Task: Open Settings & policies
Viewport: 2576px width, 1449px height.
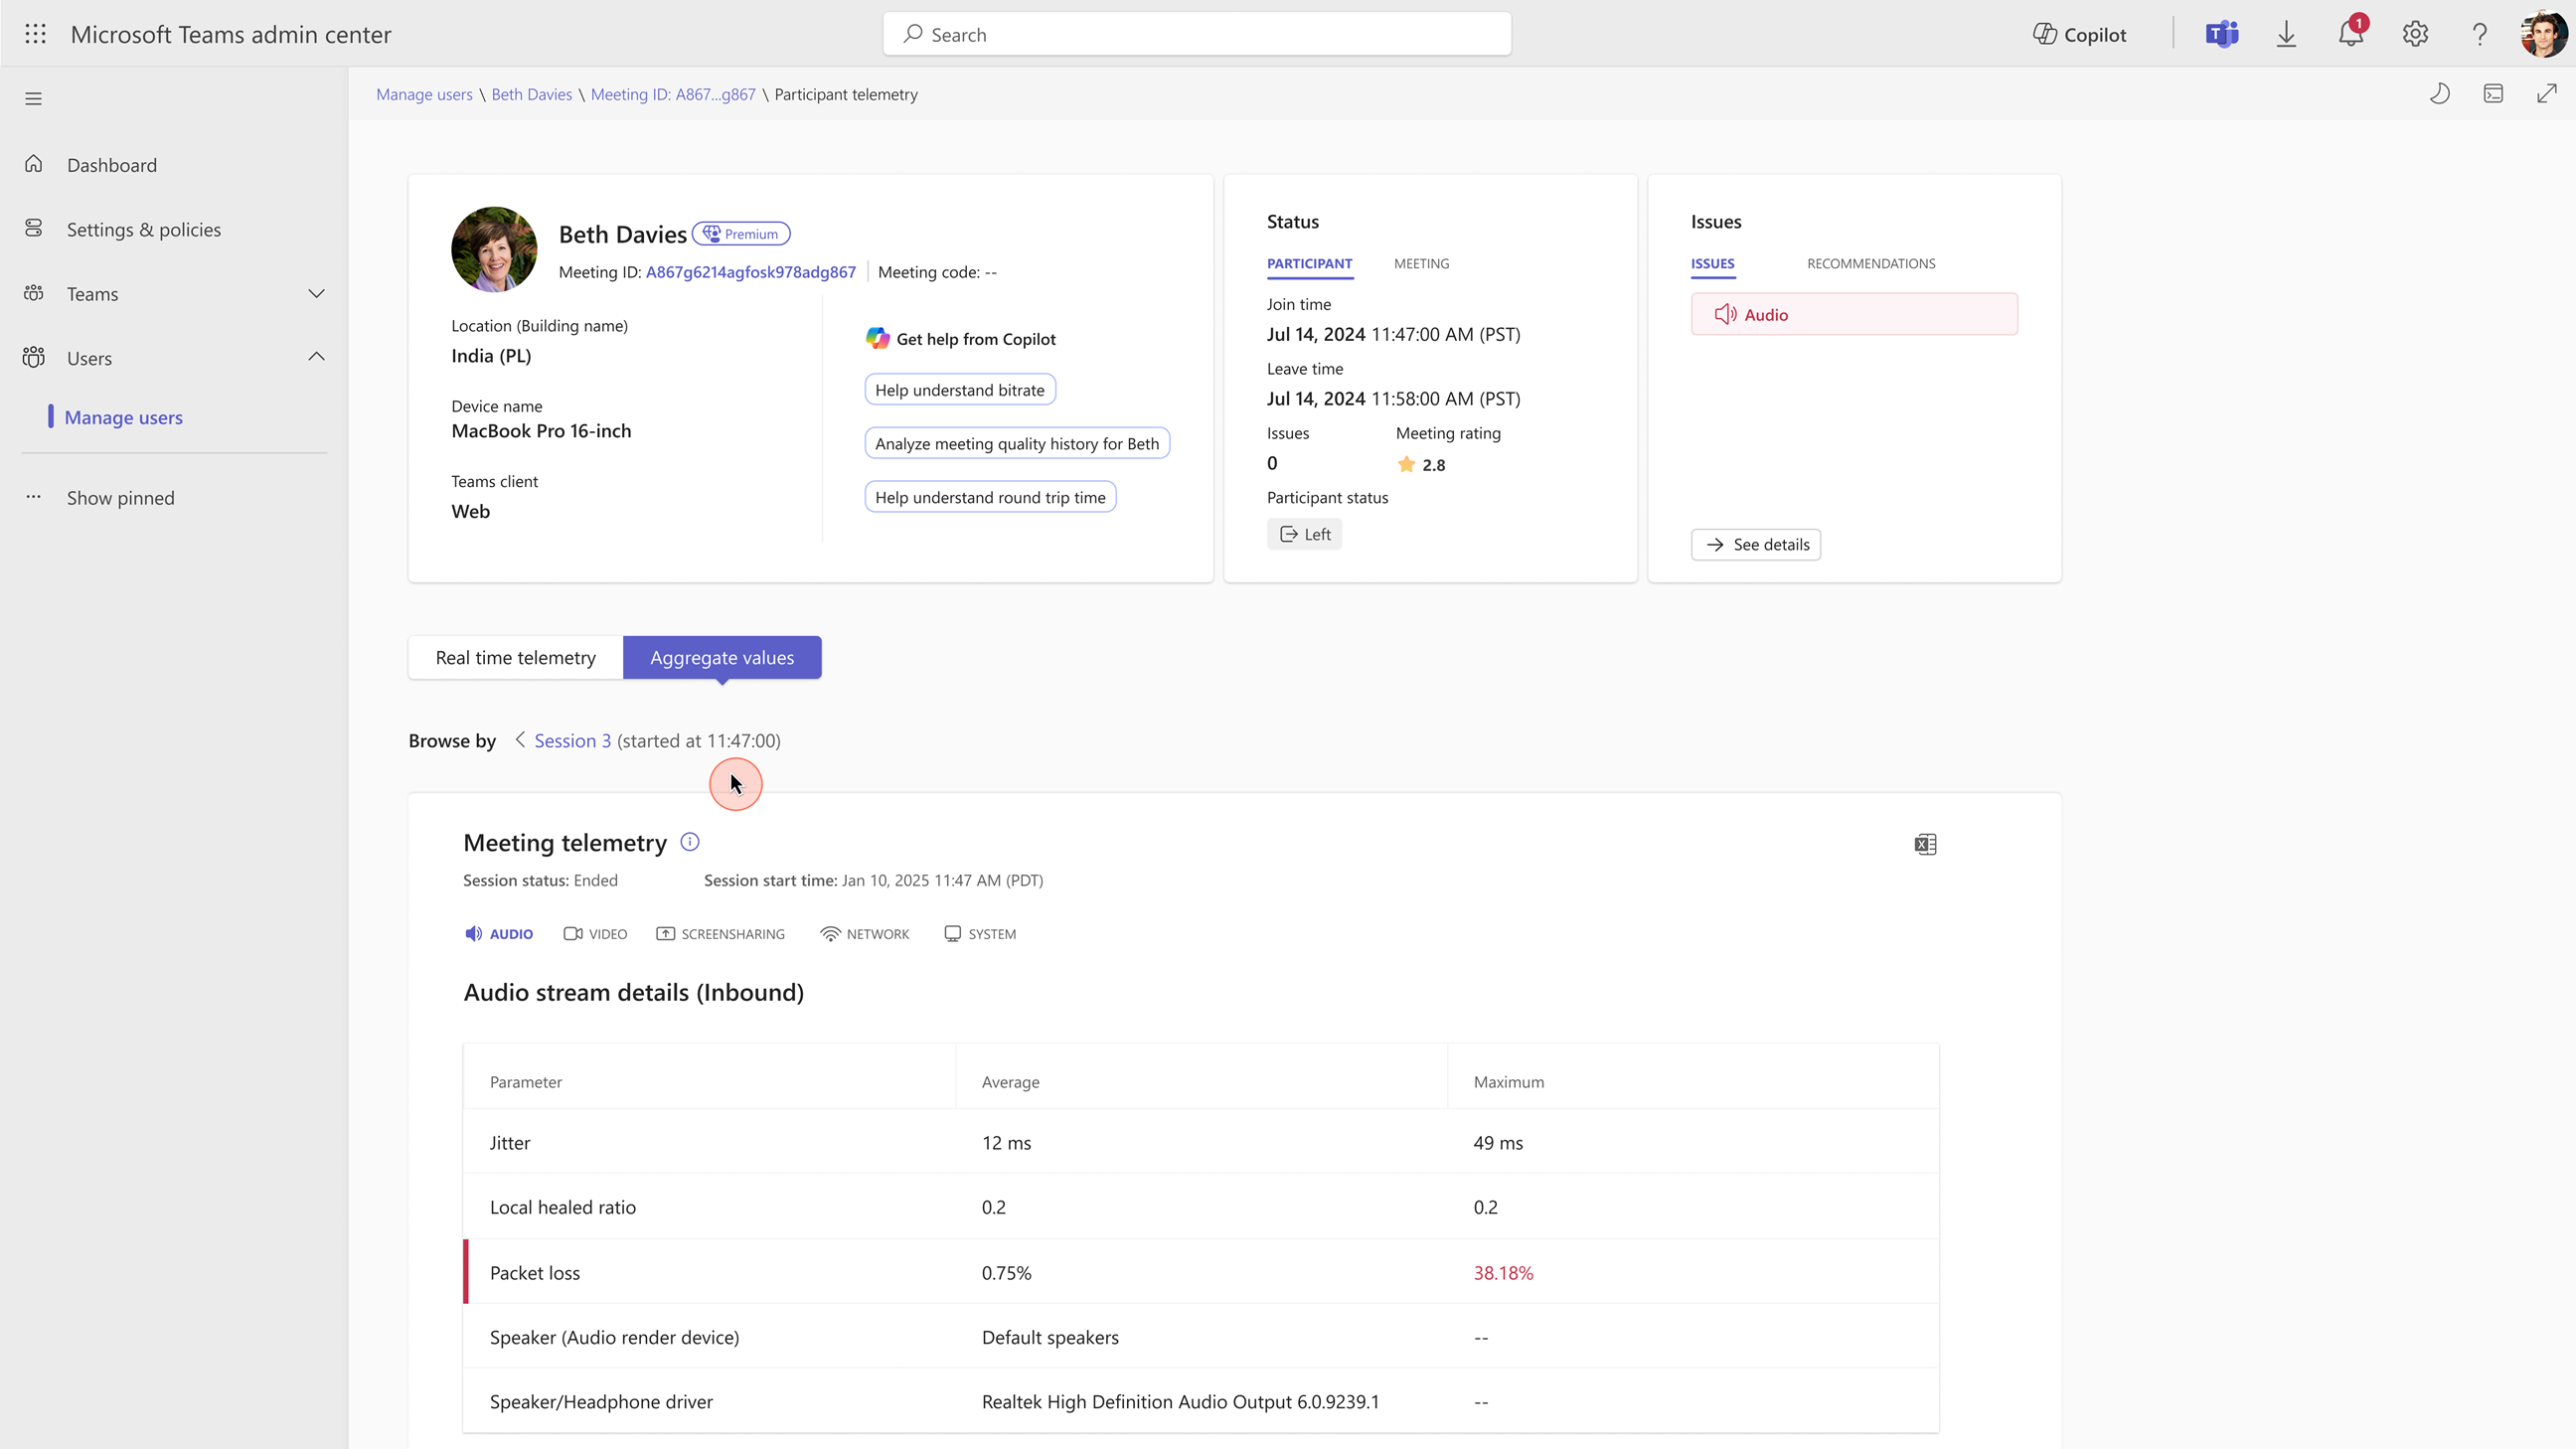Action: [143, 229]
